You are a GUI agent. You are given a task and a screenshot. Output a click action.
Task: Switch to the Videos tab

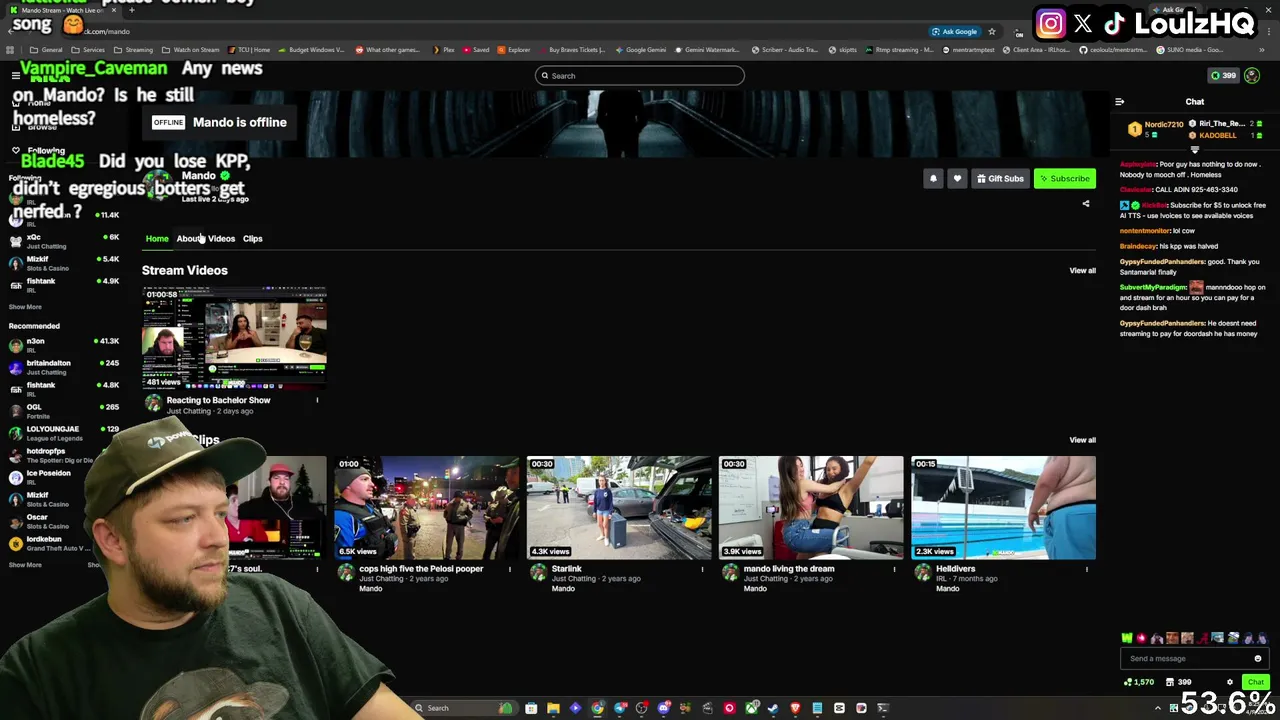pos(221,239)
